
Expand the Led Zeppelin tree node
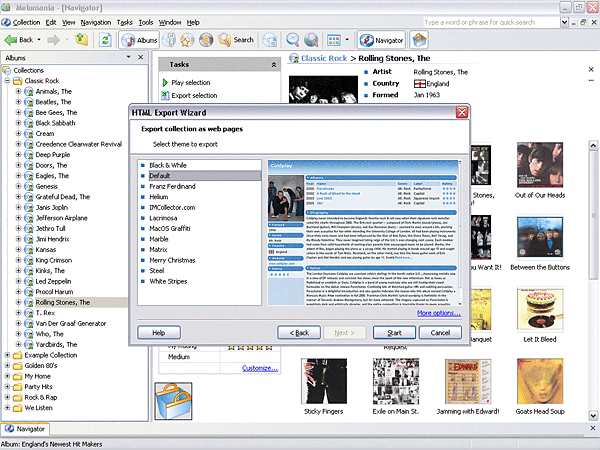(x=18, y=281)
